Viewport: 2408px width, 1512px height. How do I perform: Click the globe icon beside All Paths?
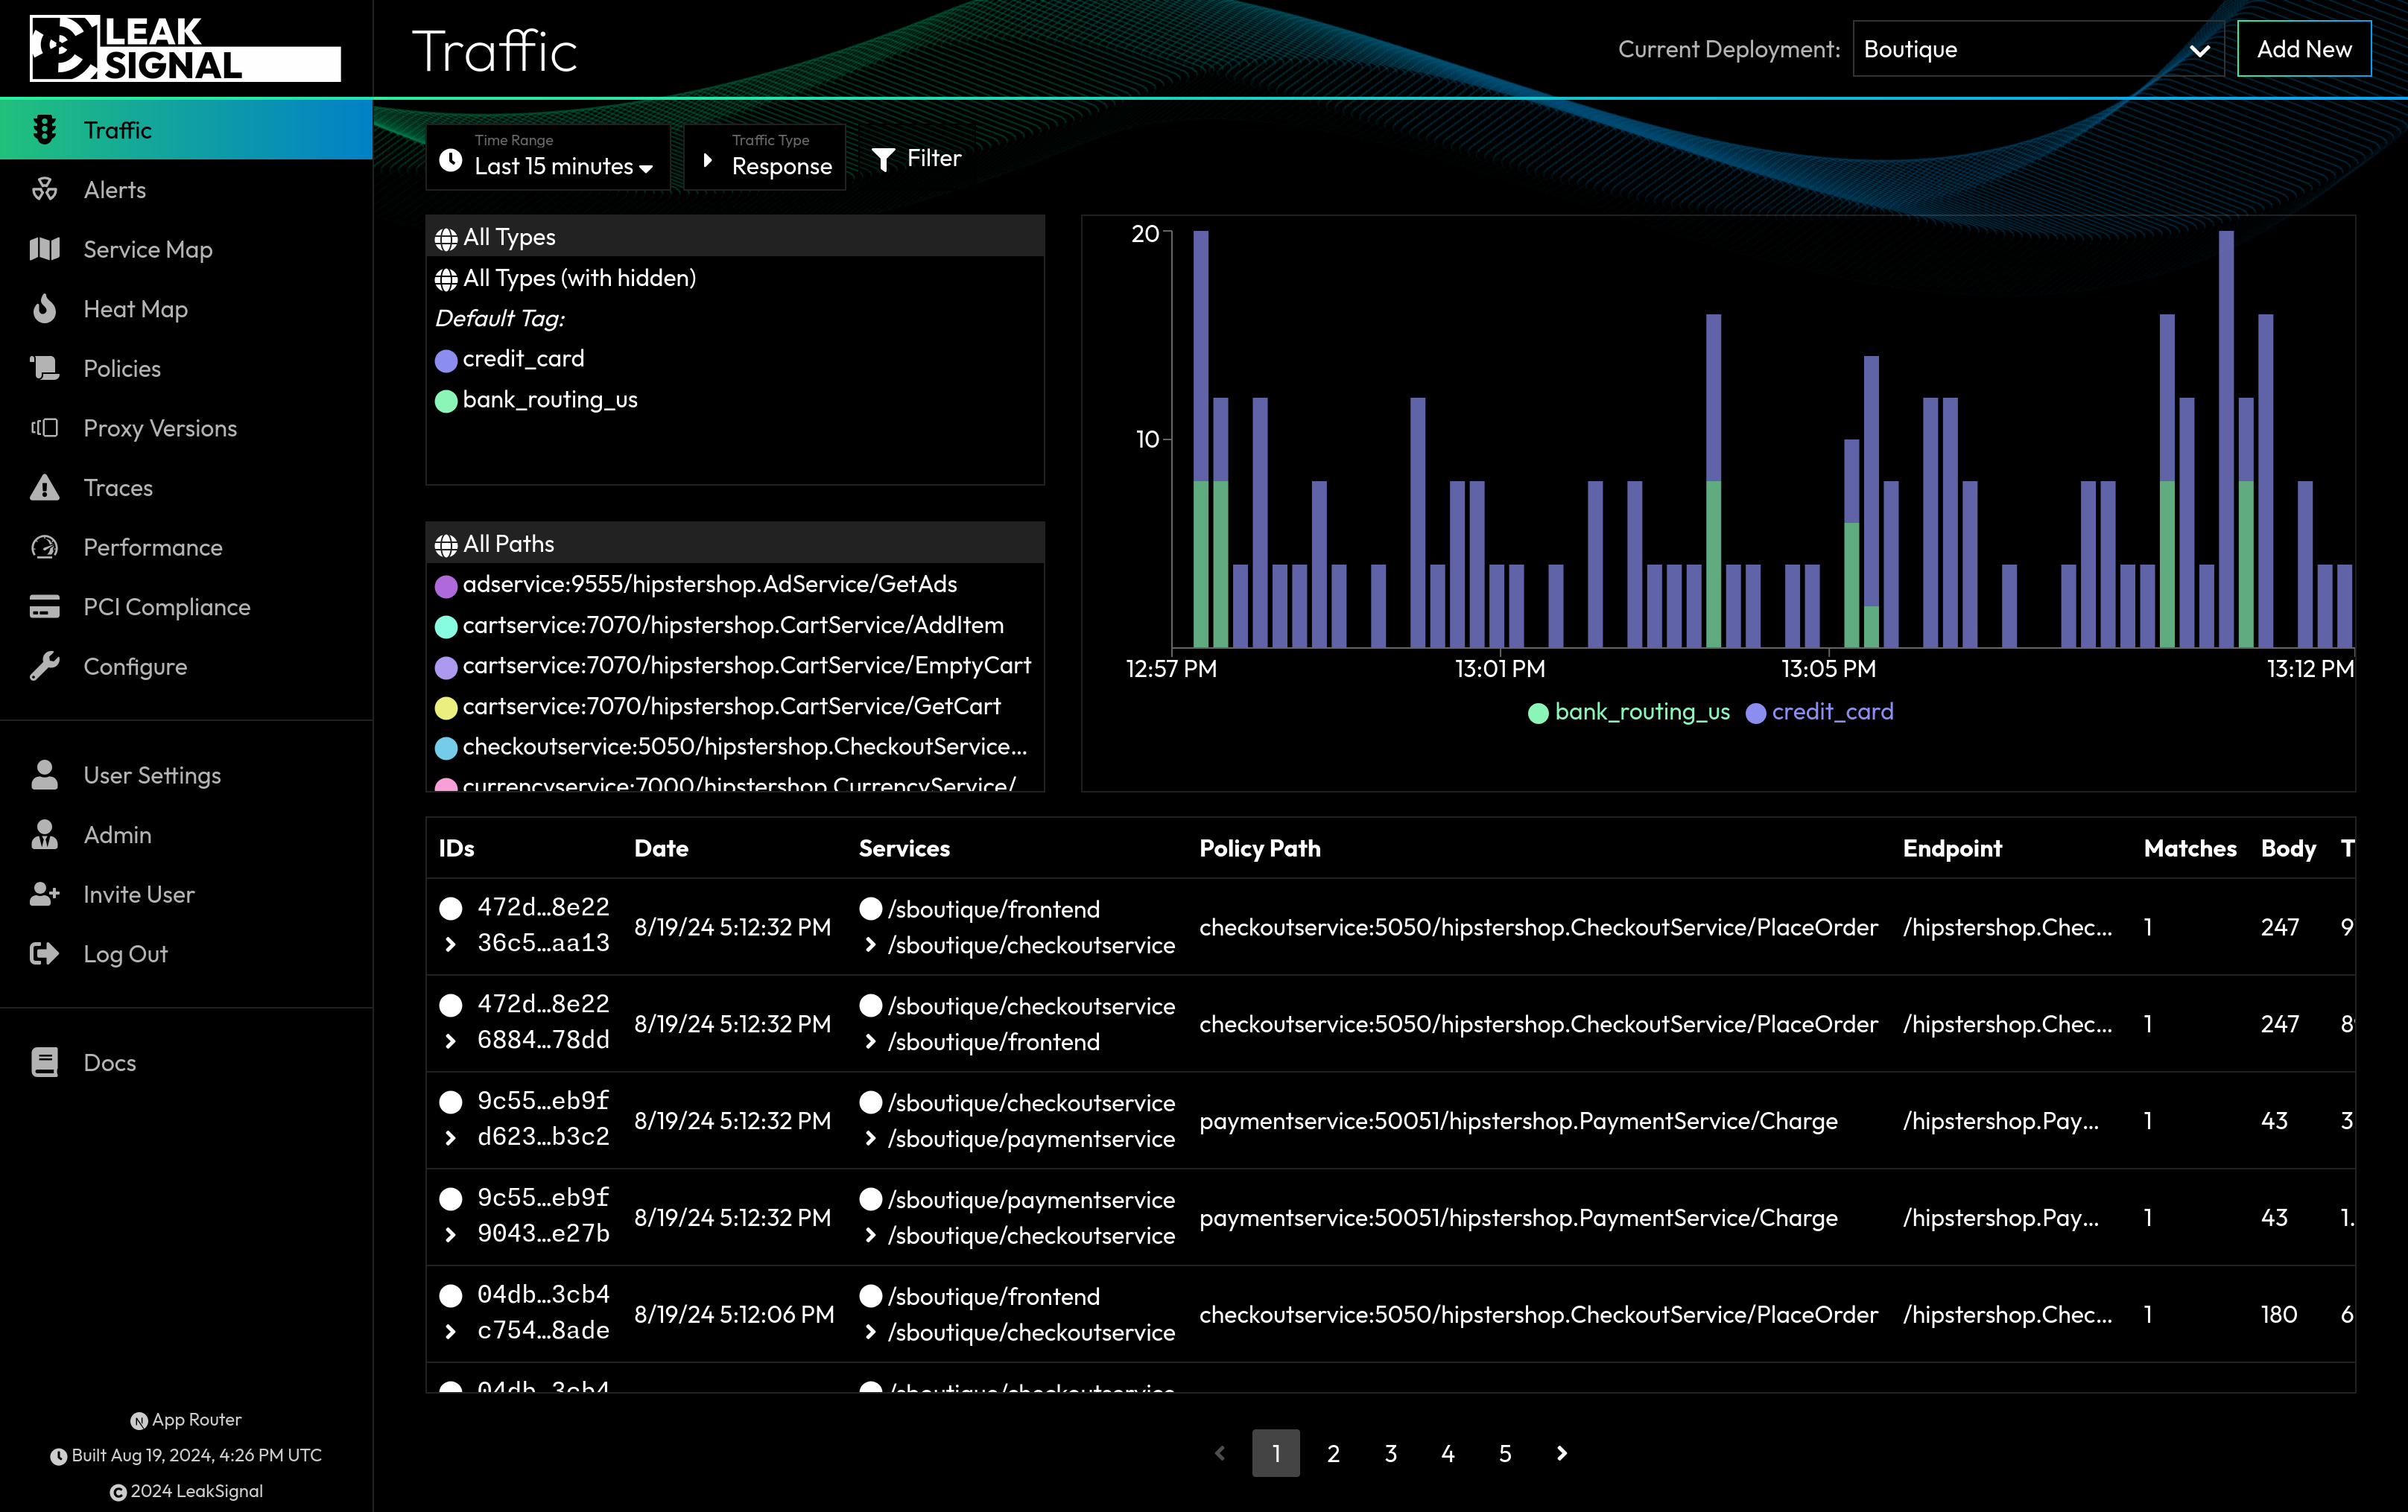click(446, 545)
